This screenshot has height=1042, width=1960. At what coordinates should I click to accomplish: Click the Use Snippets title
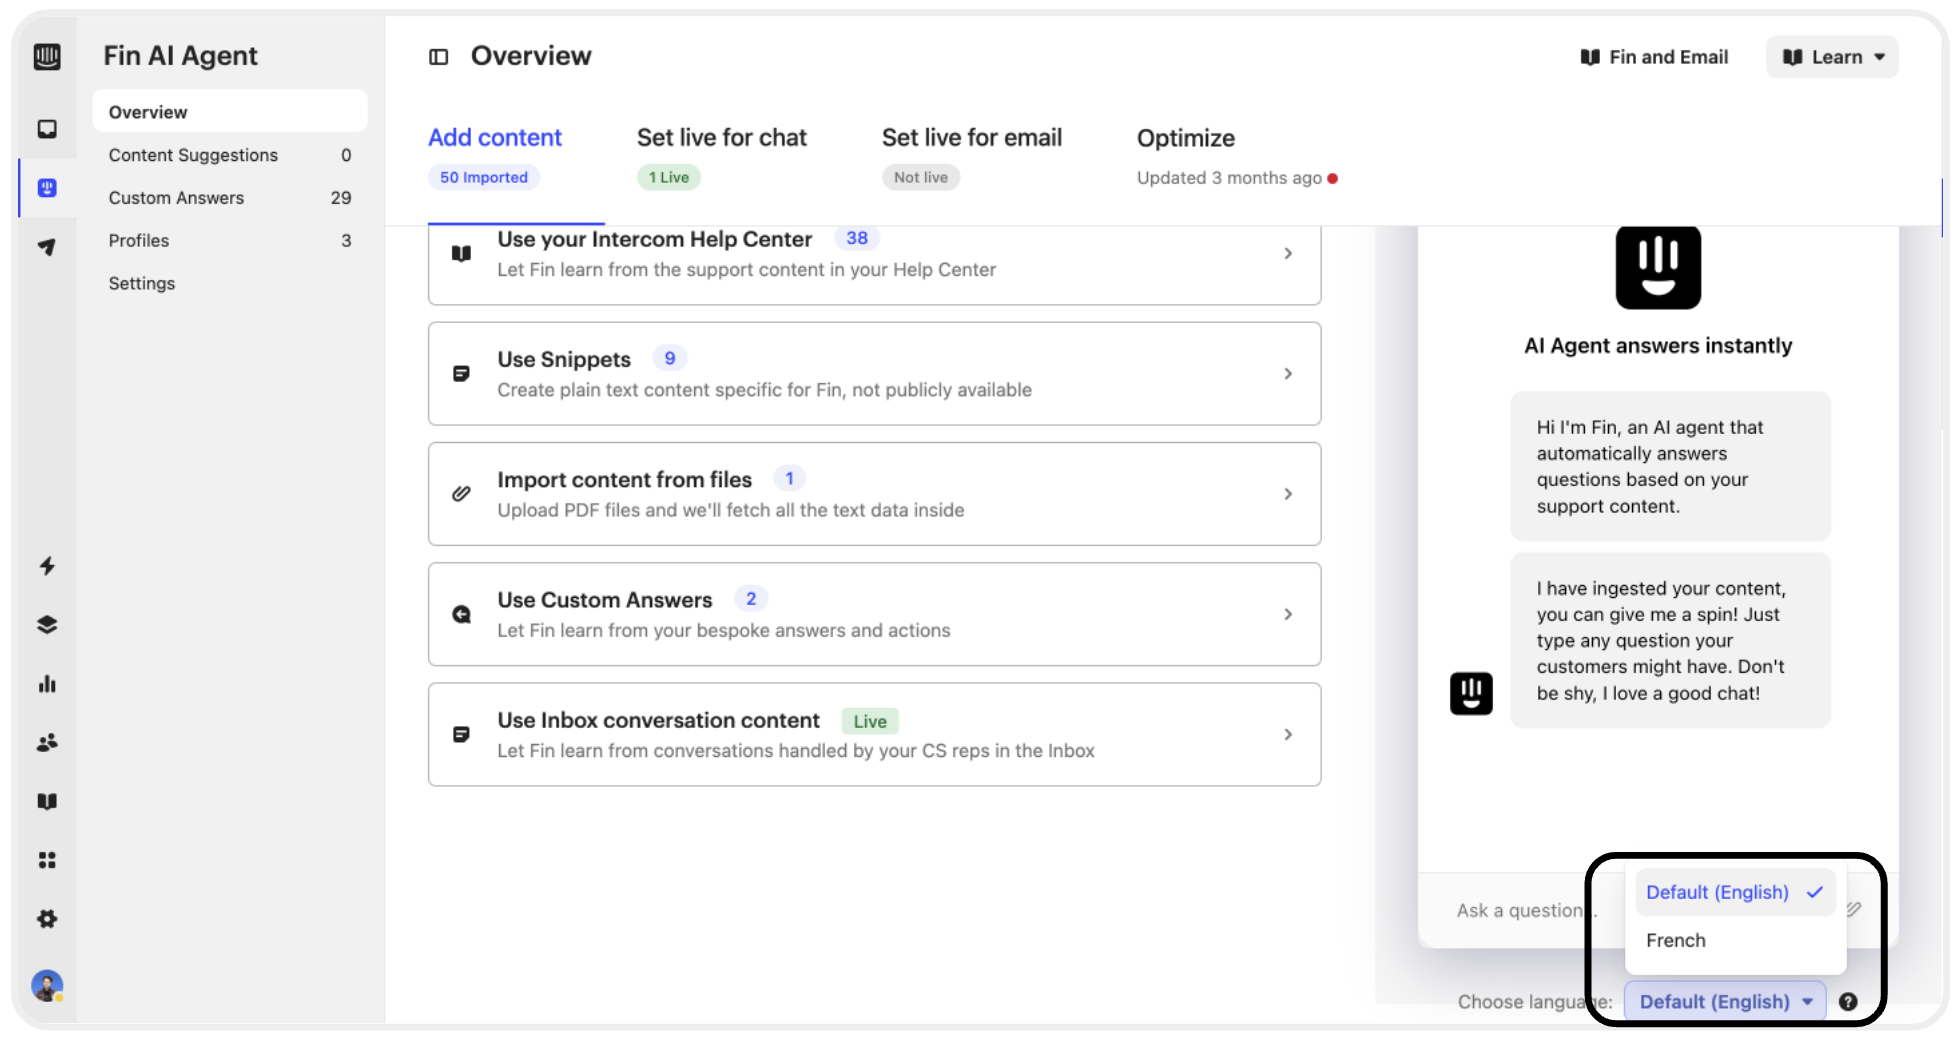coord(564,360)
